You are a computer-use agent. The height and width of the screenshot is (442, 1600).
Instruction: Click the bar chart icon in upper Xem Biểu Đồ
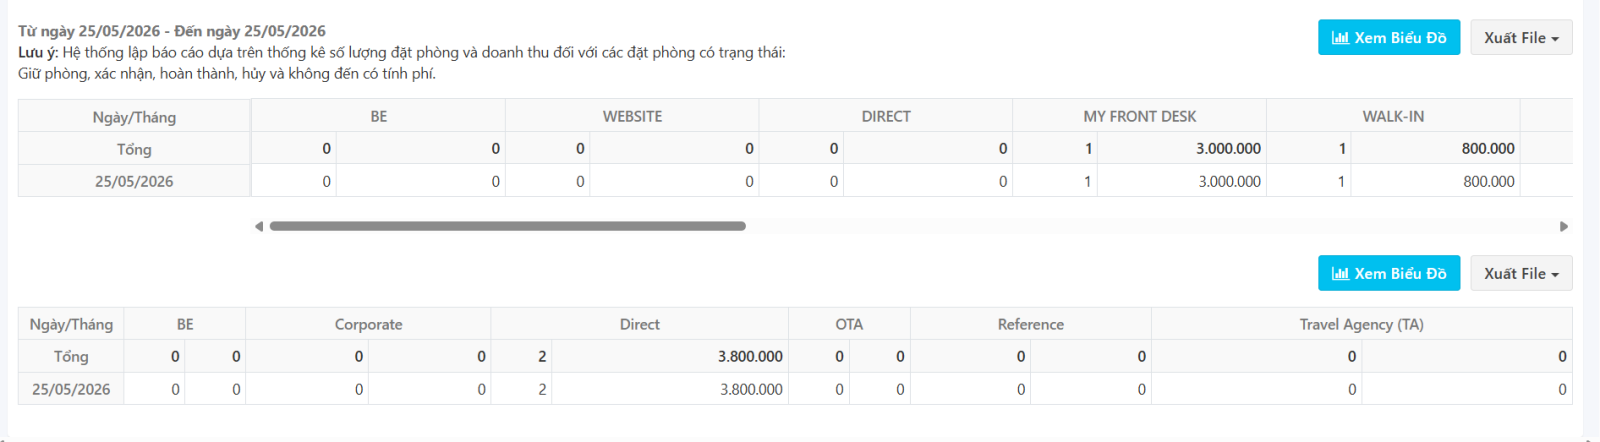pos(1340,38)
